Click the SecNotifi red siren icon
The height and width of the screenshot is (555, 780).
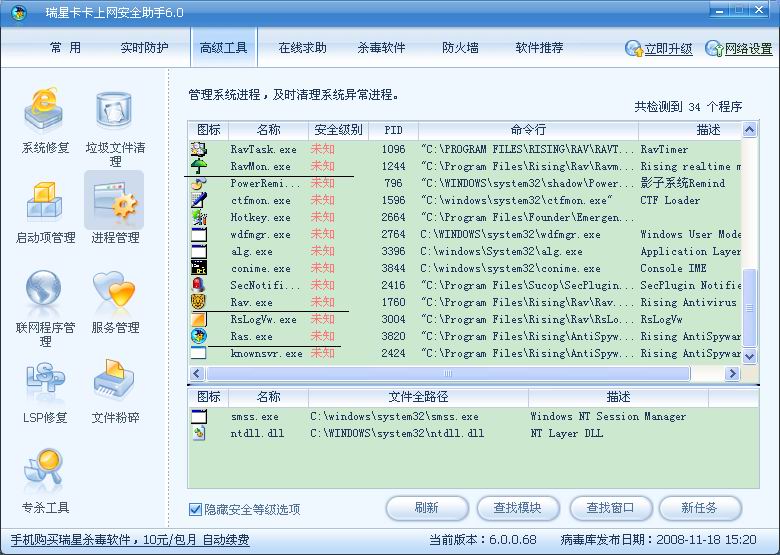[199, 285]
